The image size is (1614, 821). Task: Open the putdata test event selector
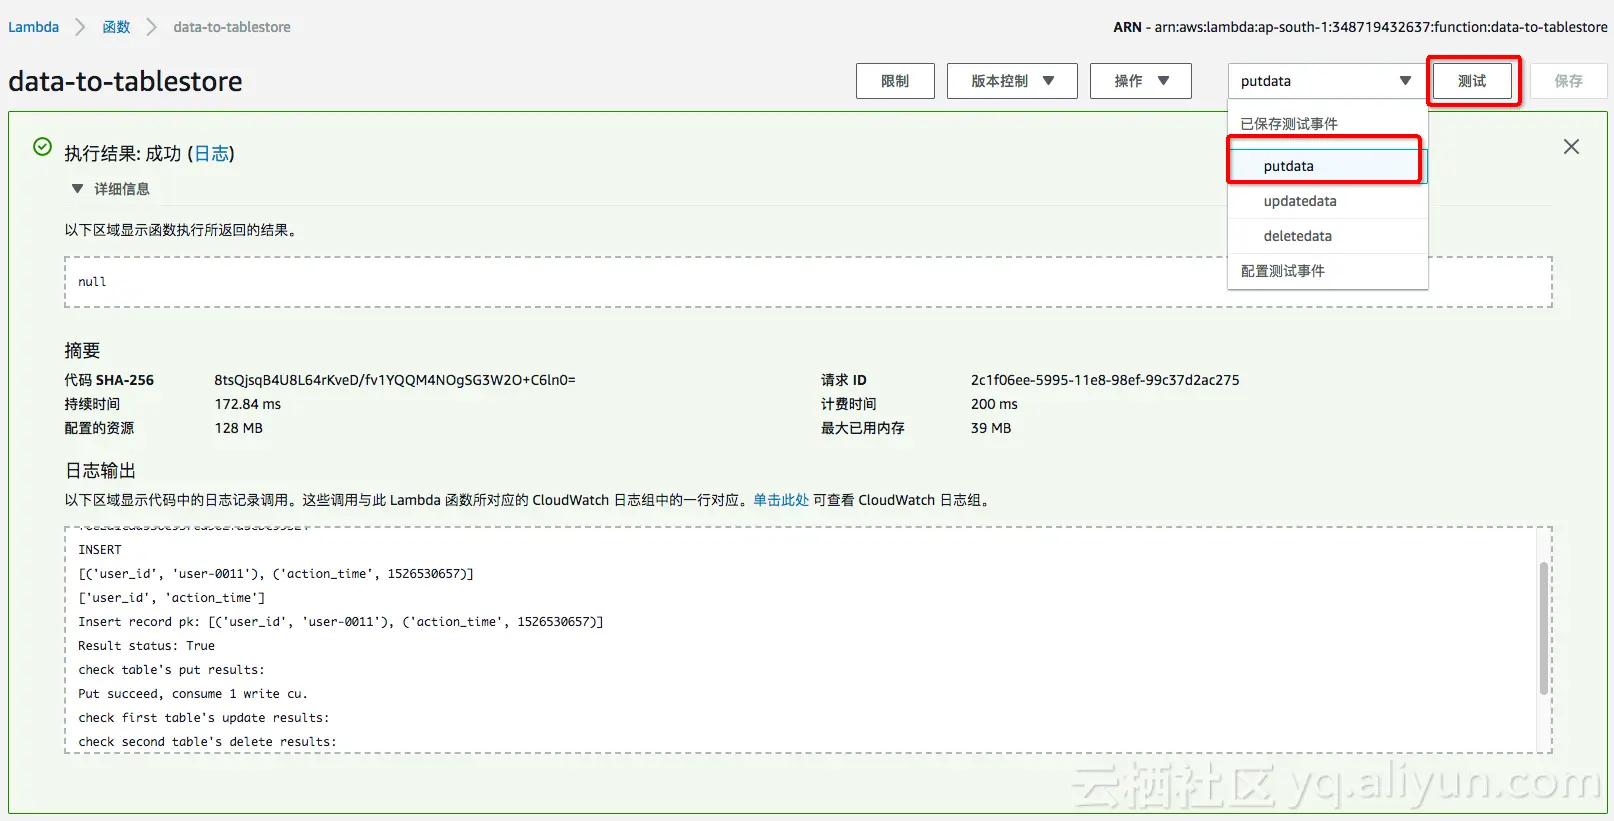pos(1327,81)
